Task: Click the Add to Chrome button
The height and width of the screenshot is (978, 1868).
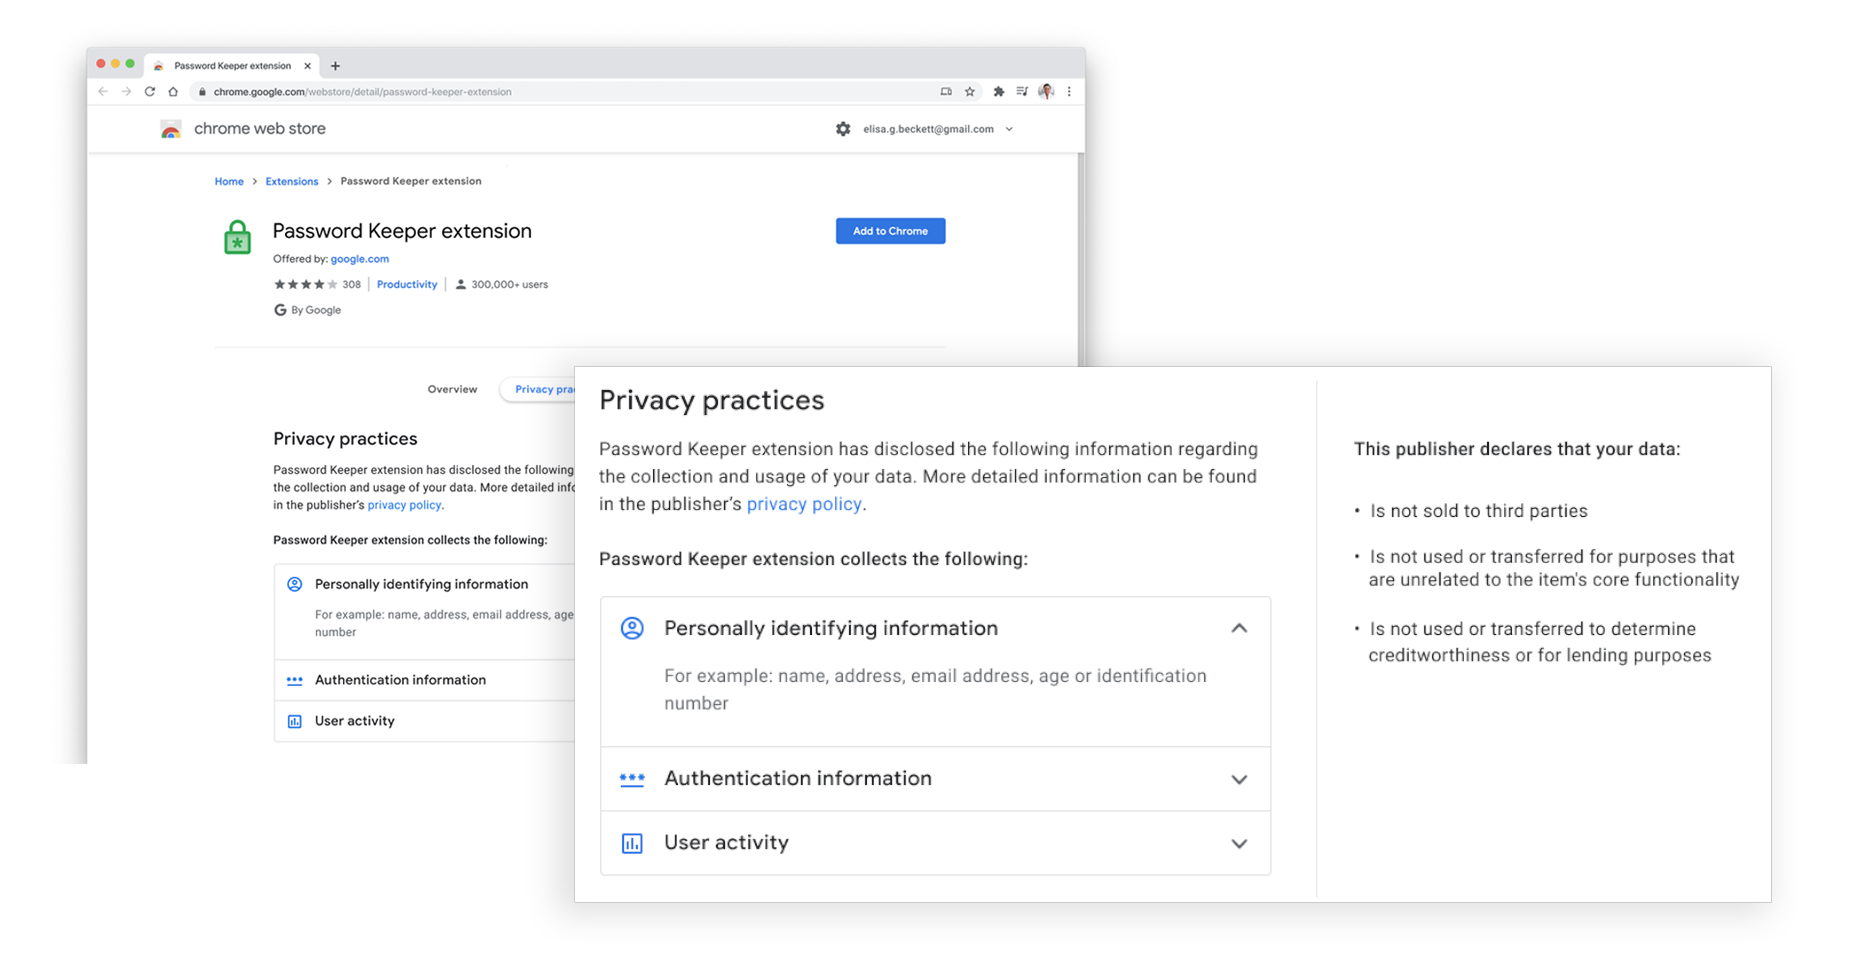Action: pyautogui.click(x=890, y=231)
